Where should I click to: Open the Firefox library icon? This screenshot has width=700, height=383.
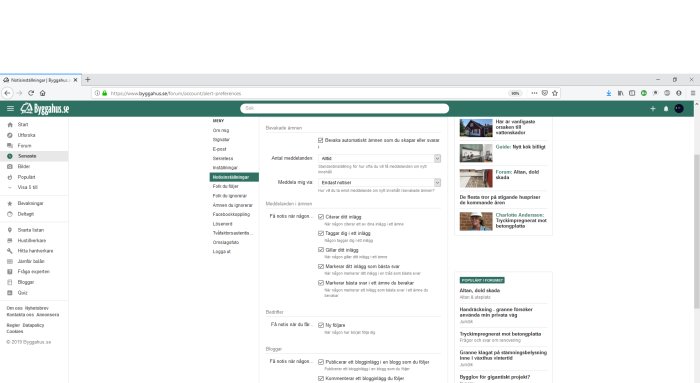pos(621,93)
